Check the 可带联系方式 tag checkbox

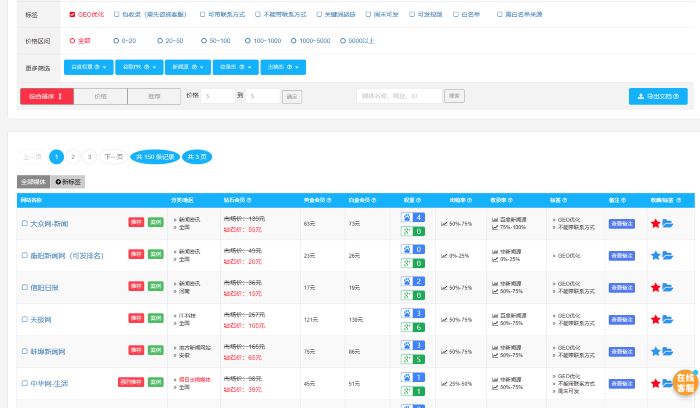(202, 14)
